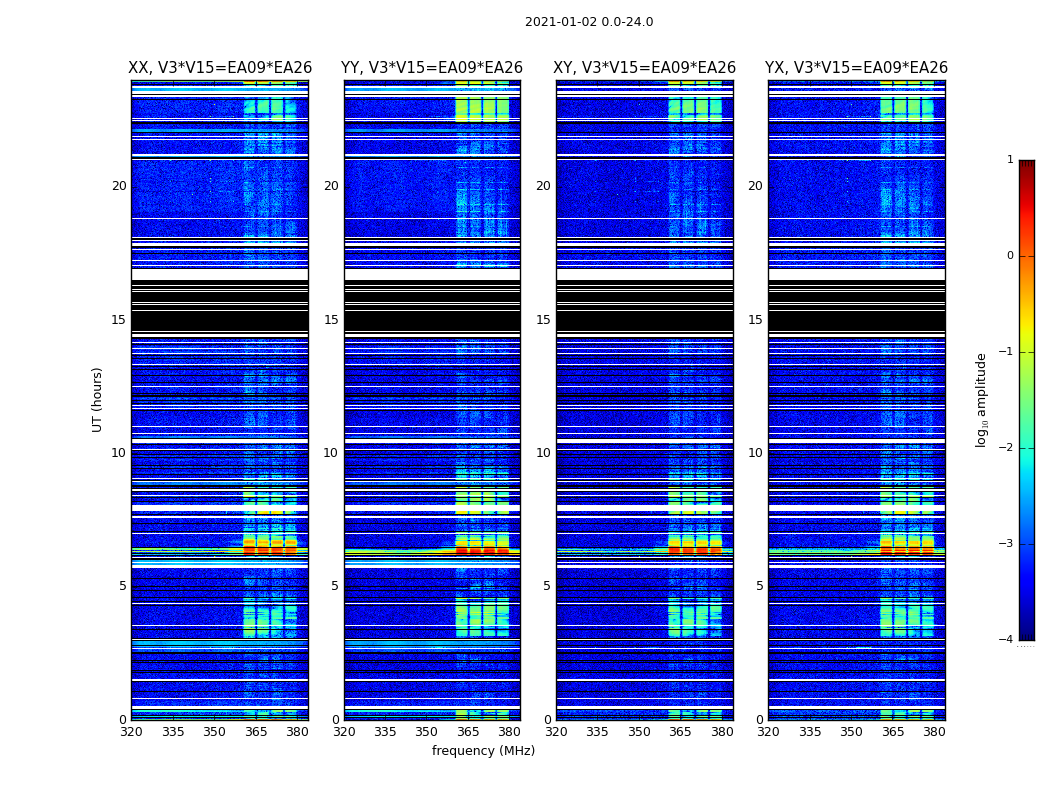Select the XX polarization panel title

point(220,68)
